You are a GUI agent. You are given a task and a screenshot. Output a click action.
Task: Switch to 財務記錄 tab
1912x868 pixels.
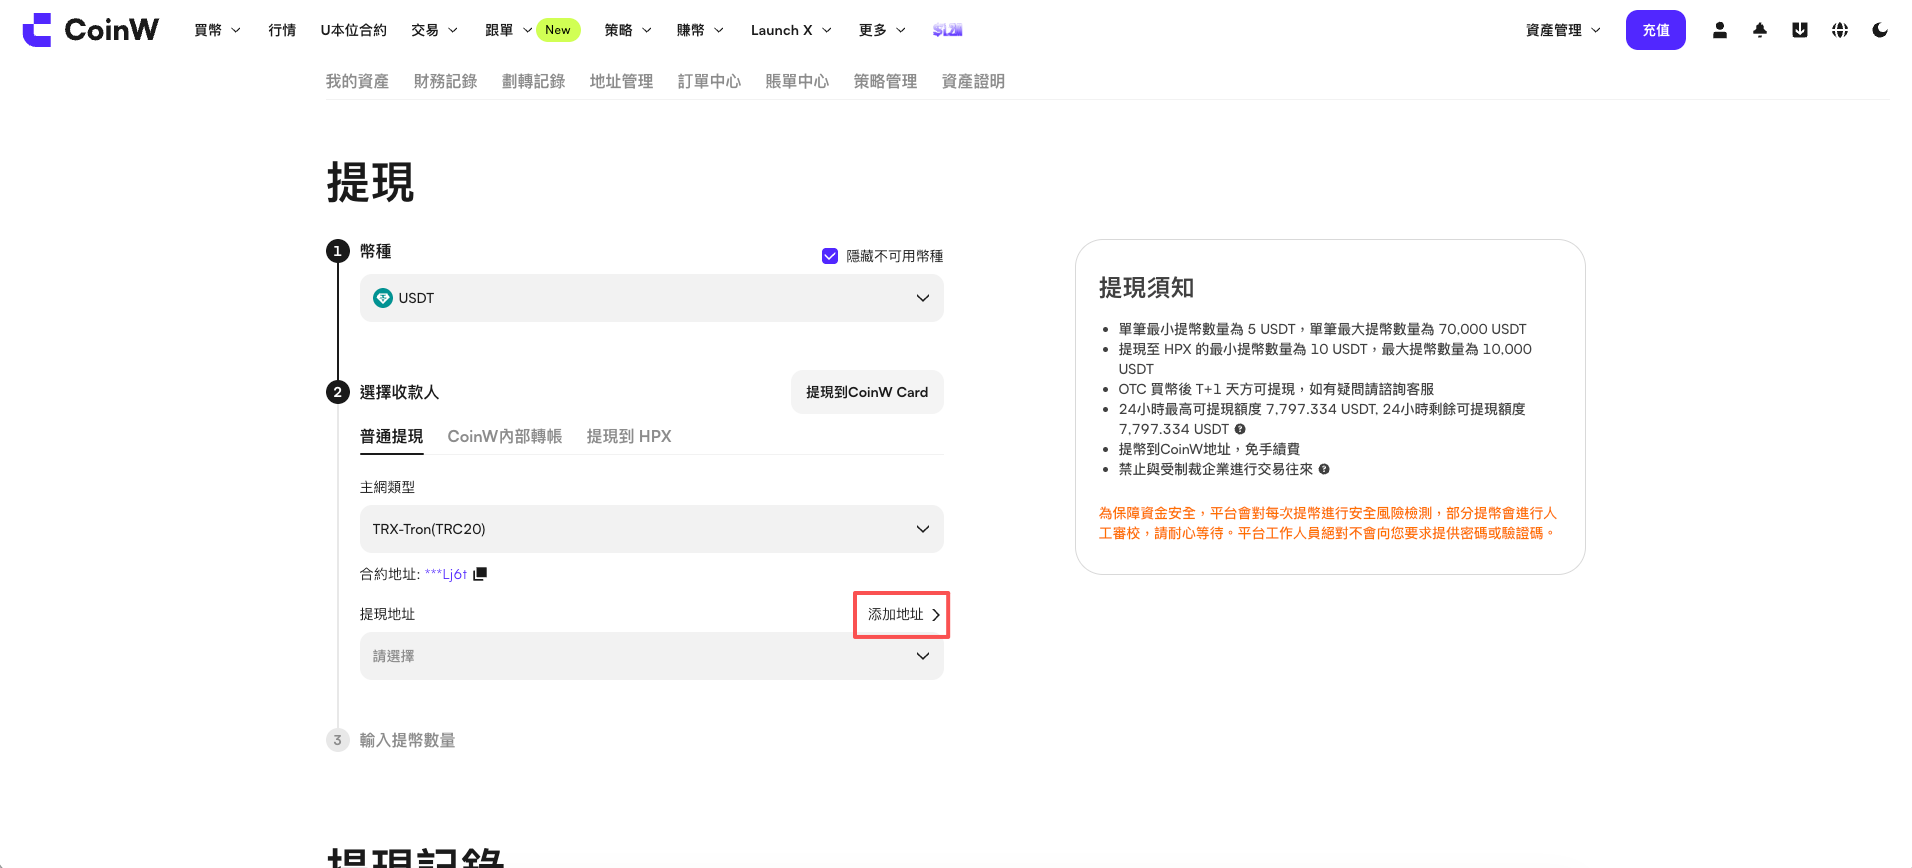[x=445, y=81]
